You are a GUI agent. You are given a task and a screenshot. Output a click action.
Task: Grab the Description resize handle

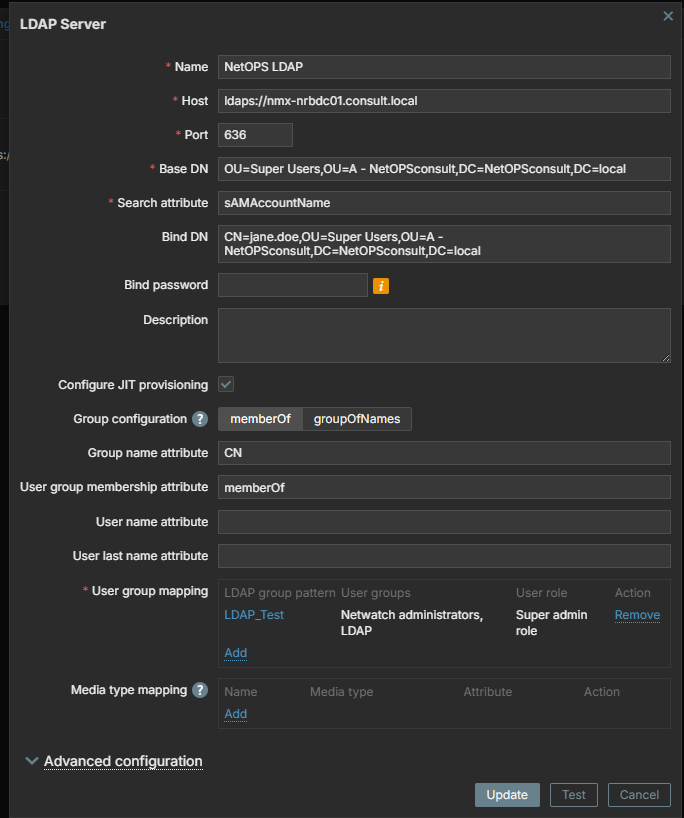[x=666, y=358]
